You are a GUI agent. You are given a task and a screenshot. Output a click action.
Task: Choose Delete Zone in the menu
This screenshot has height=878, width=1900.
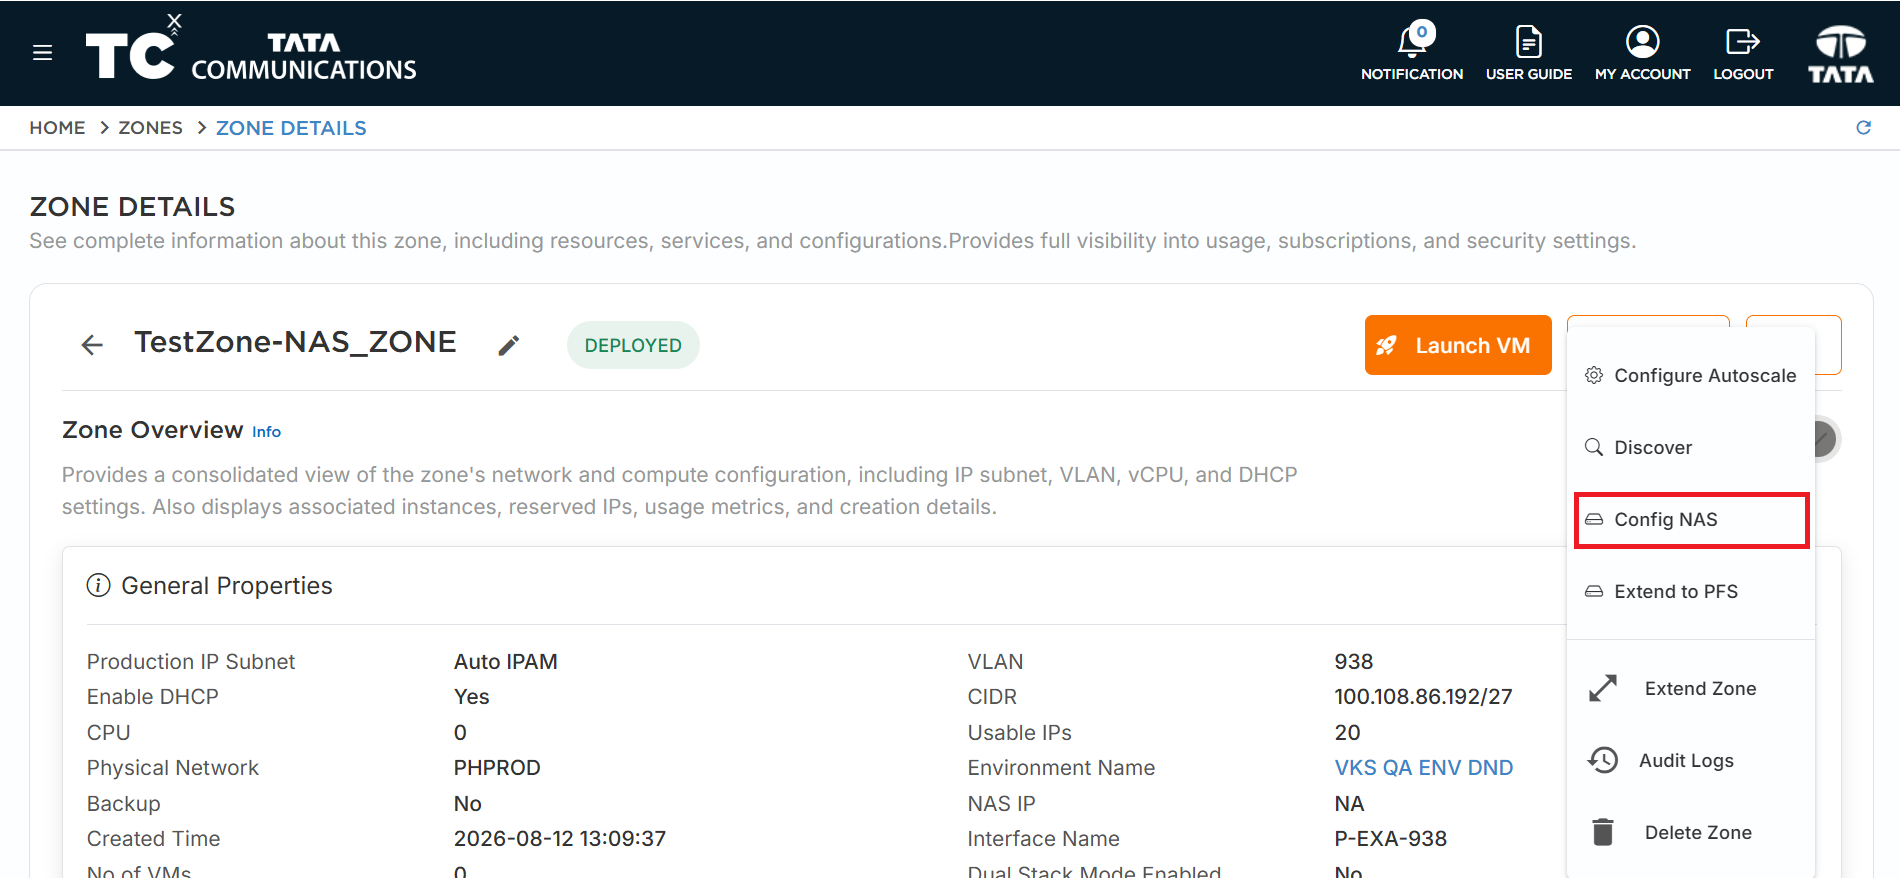pyautogui.click(x=1690, y=832)
